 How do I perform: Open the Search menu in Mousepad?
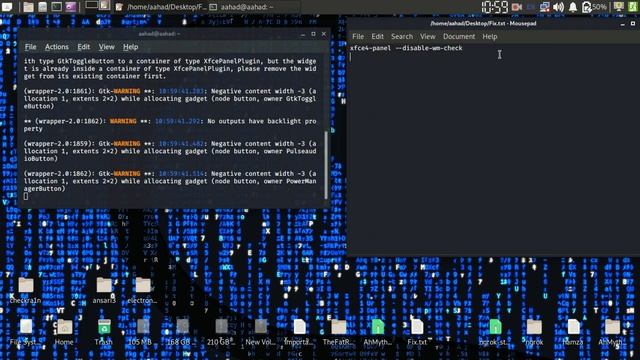[402, 37]
